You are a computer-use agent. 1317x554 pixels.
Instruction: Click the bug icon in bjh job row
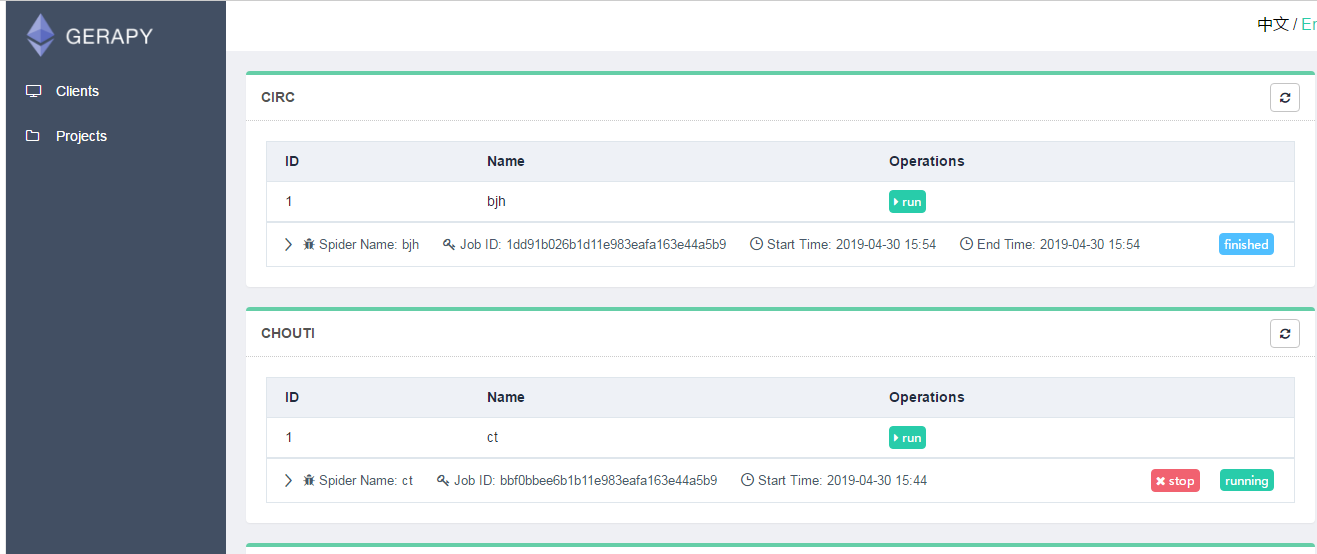click(x=309, y=244)
